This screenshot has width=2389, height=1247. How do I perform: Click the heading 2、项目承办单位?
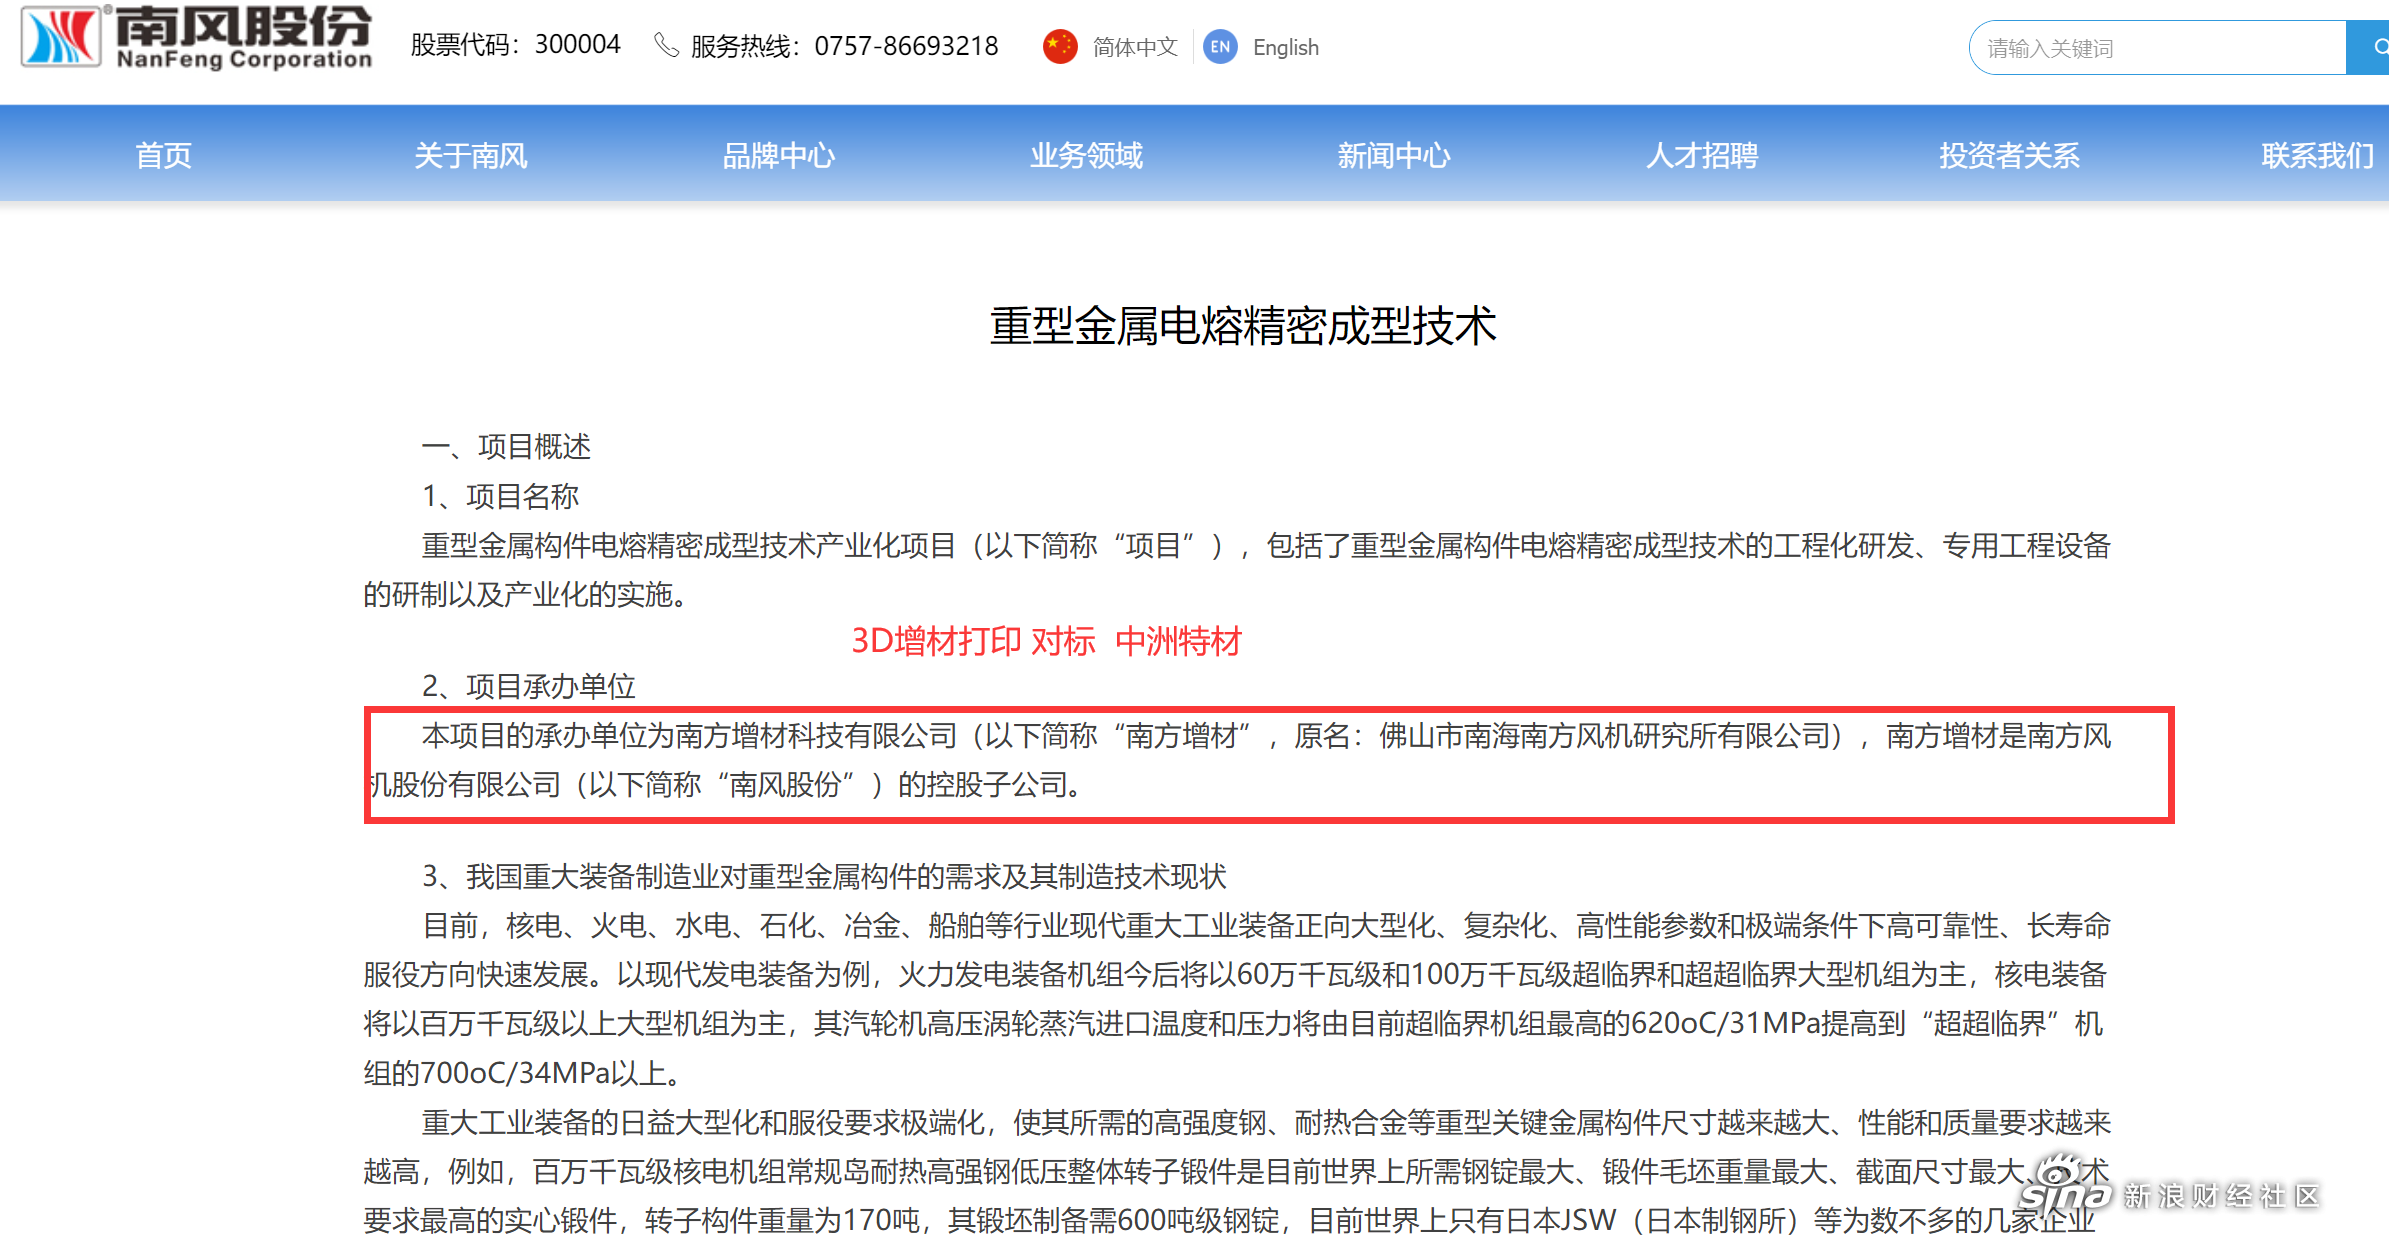click(529, 686)
